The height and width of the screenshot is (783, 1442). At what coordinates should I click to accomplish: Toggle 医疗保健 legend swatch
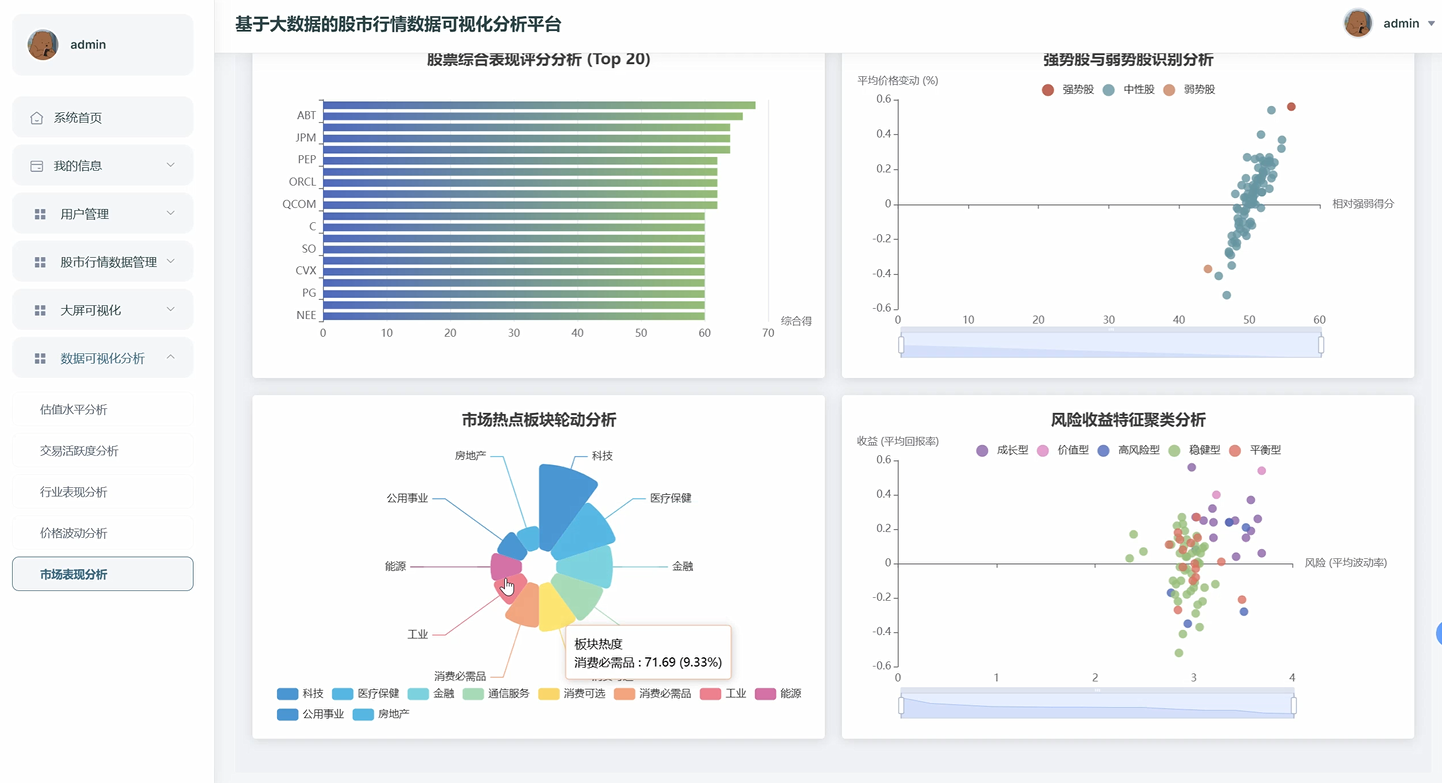coord(343,694)
